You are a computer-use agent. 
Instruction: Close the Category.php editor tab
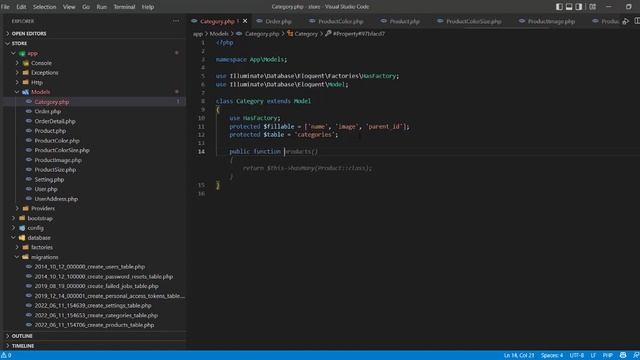click(x=245, y=21)
